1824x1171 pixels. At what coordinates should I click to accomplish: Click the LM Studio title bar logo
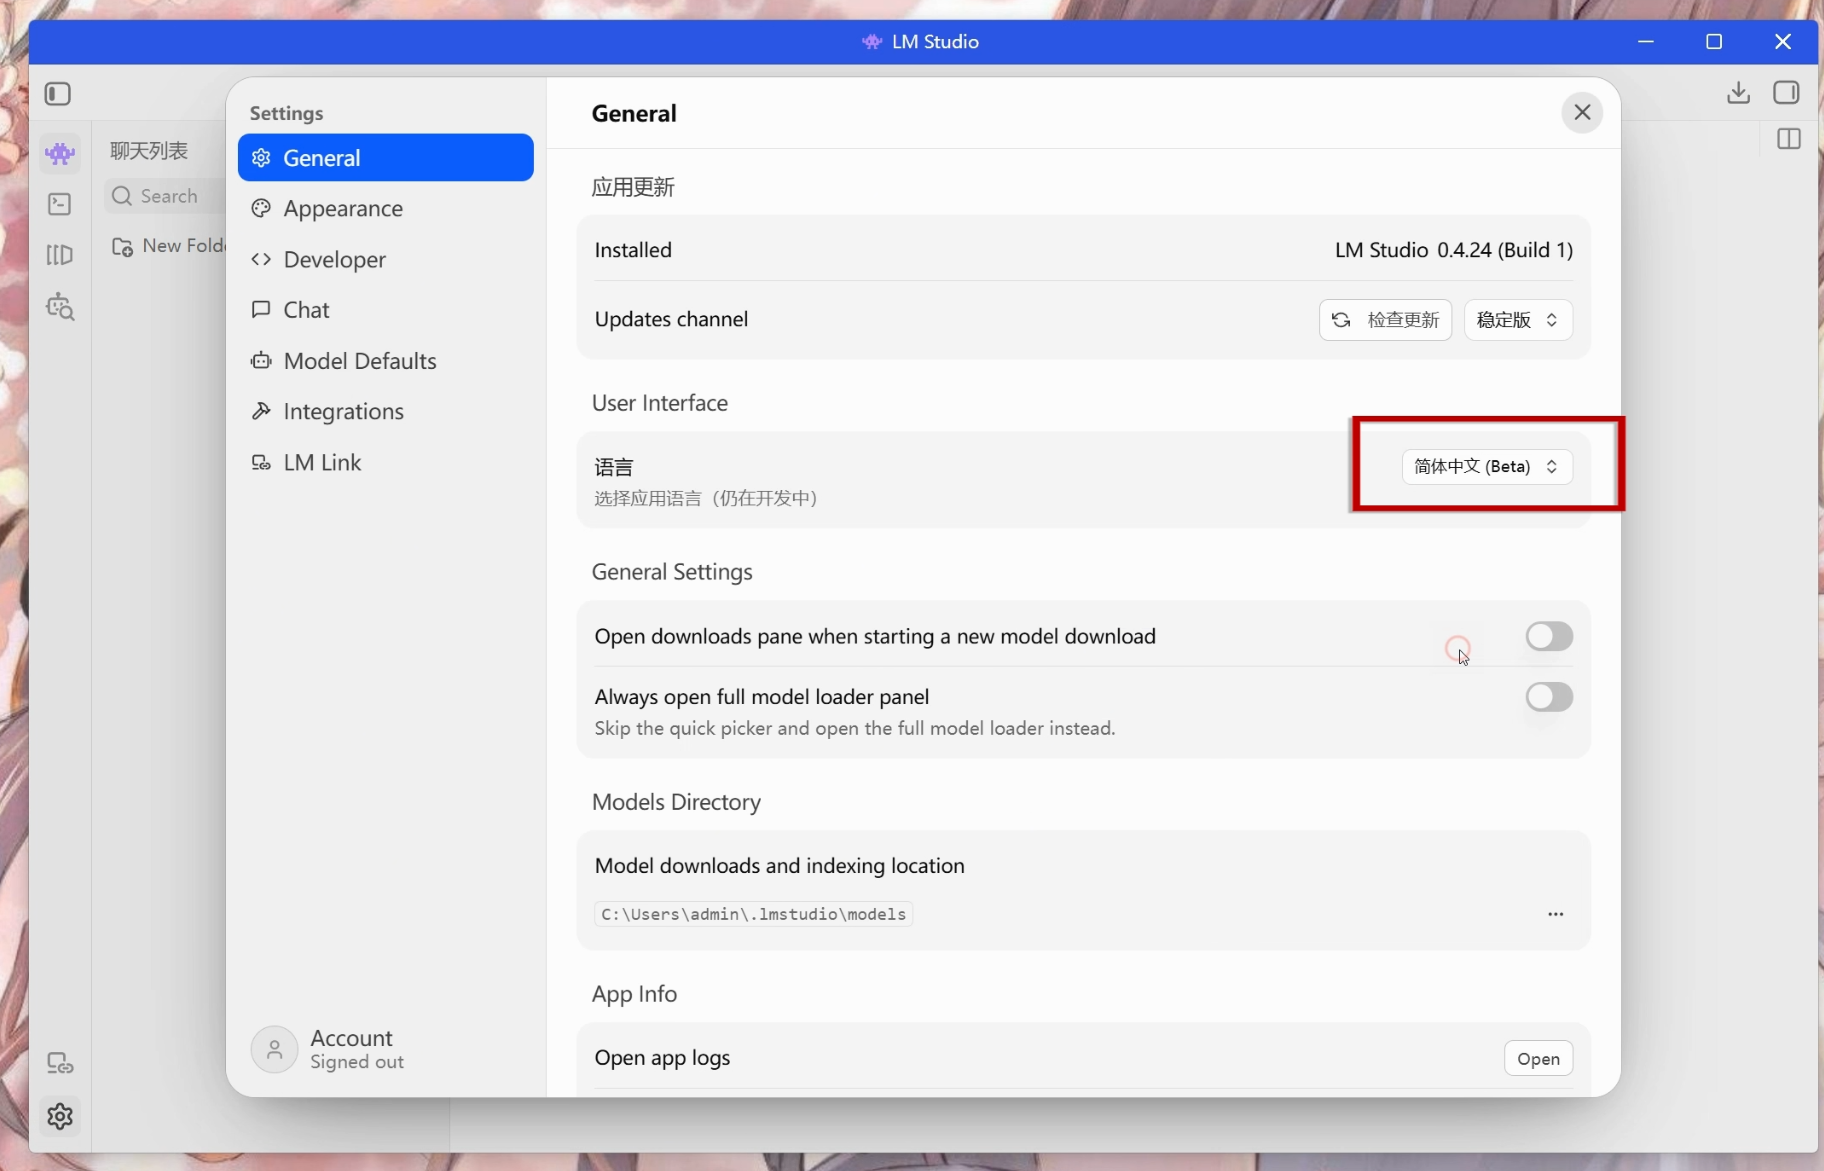[872, 42]
